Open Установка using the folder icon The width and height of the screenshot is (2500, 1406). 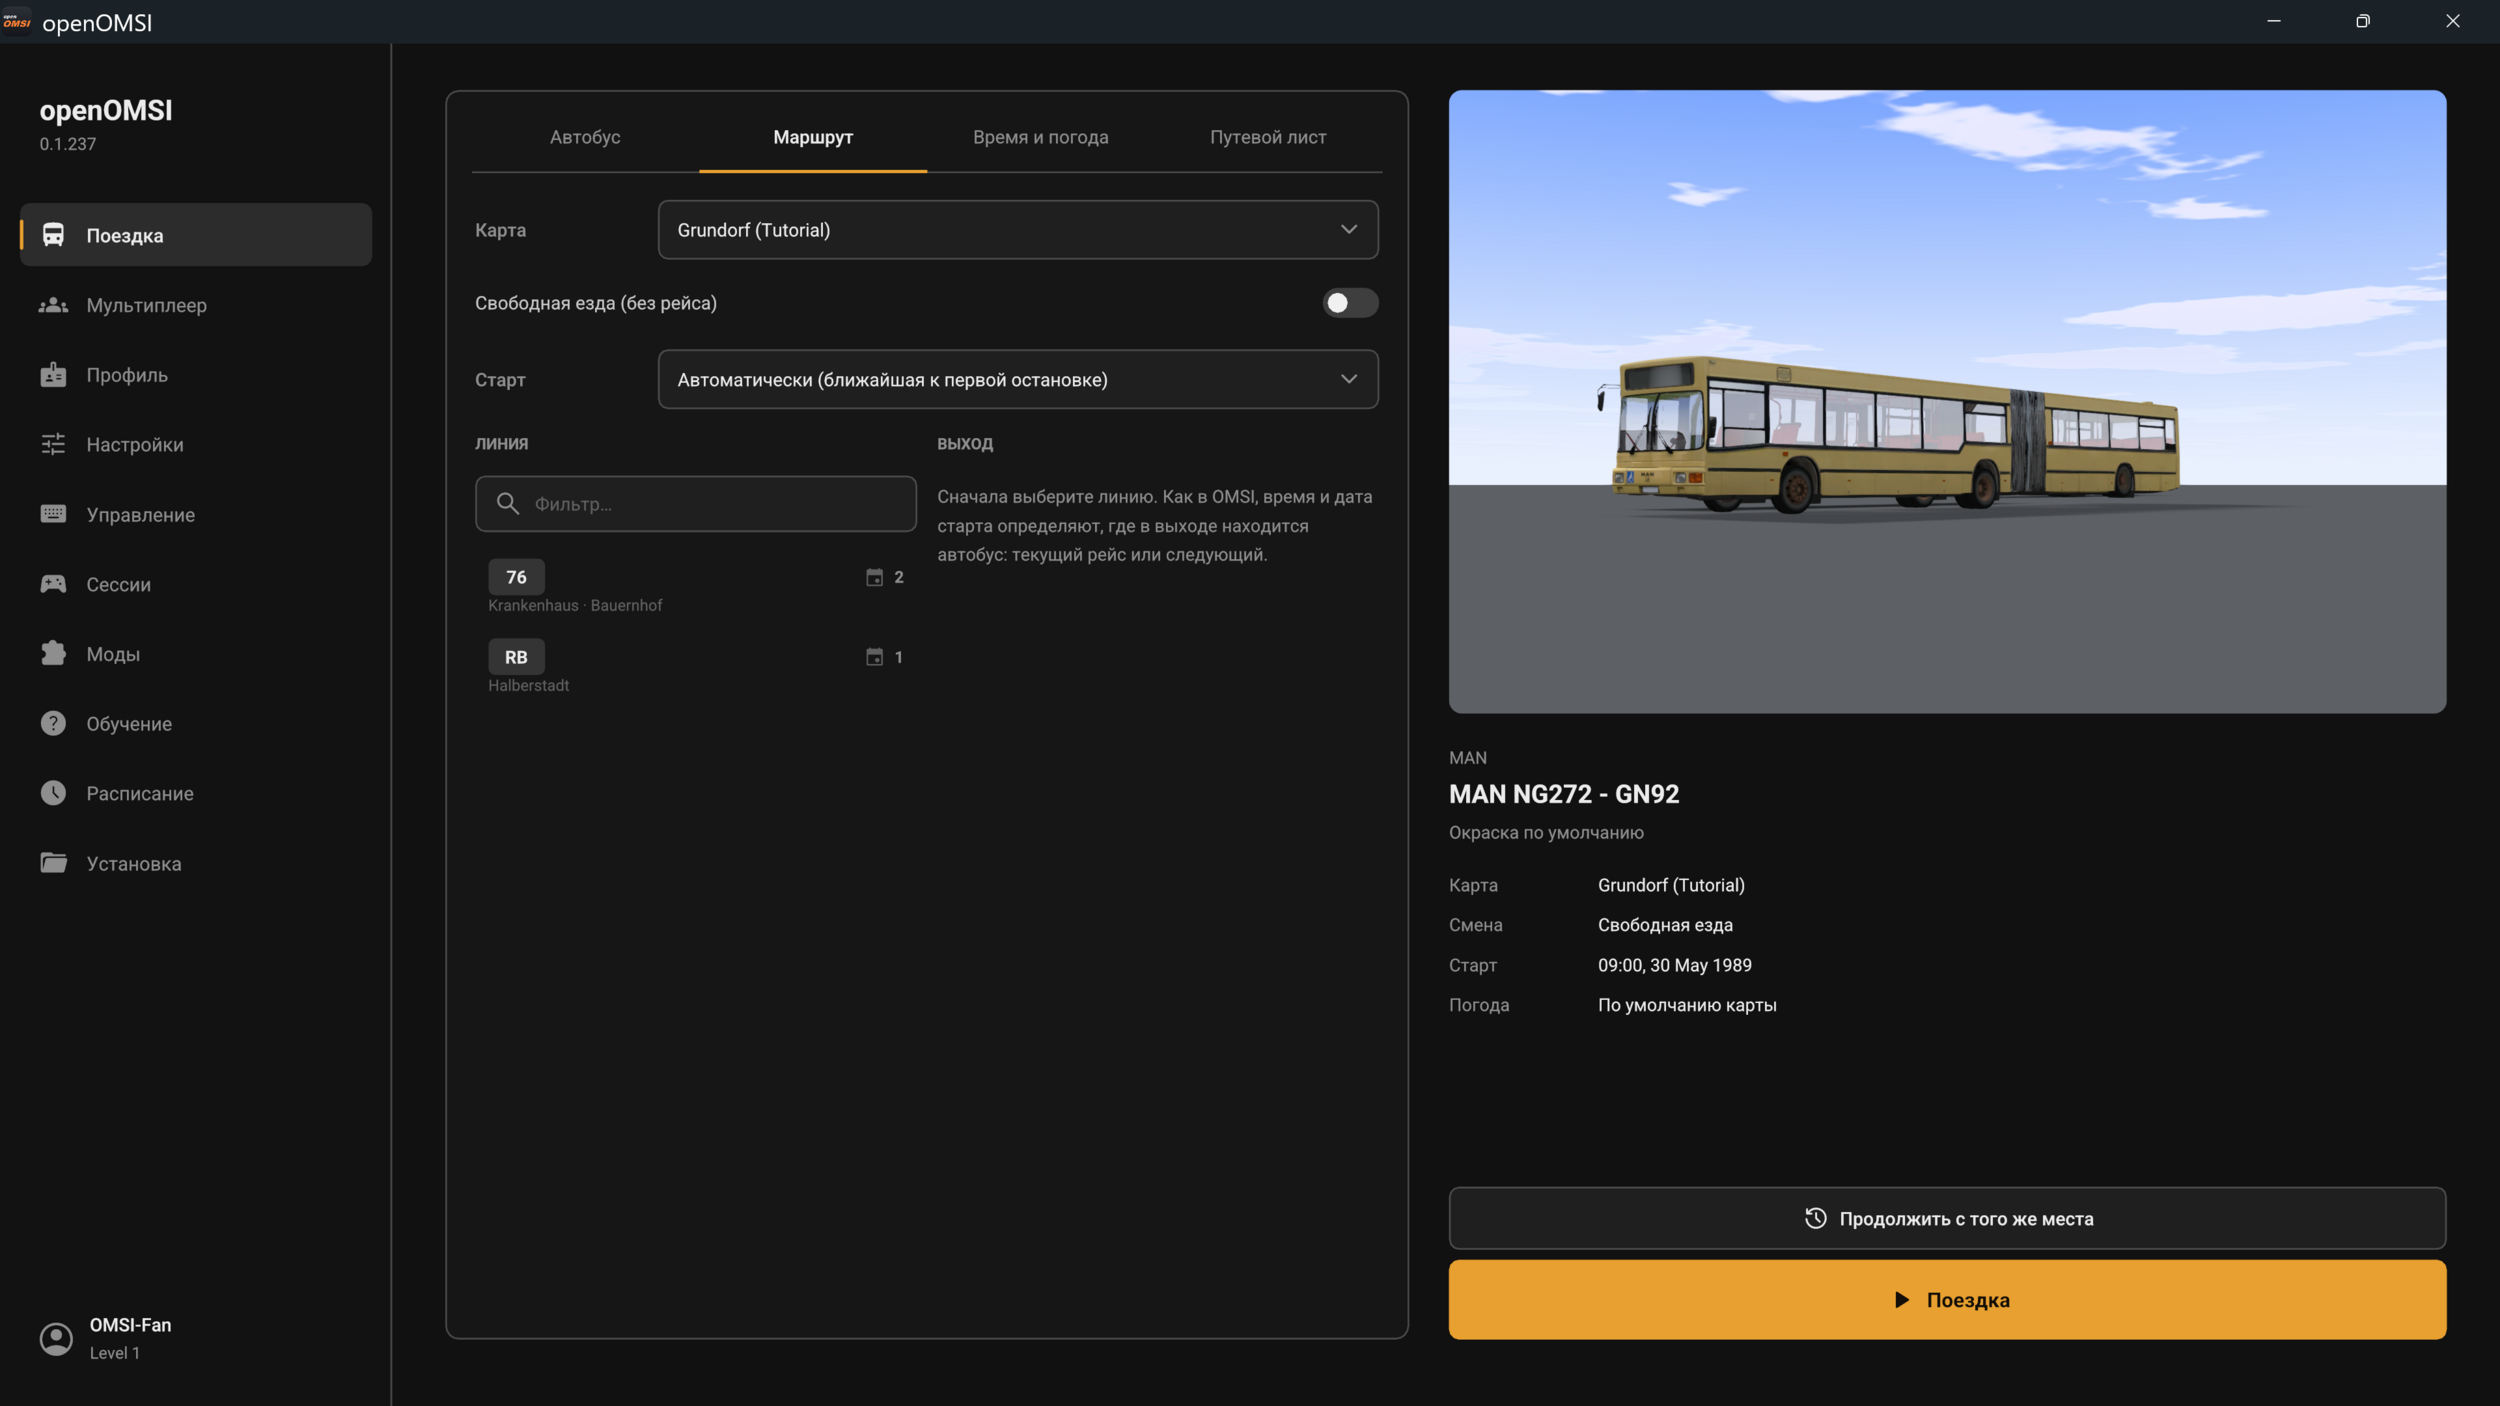tap(53, 862)
